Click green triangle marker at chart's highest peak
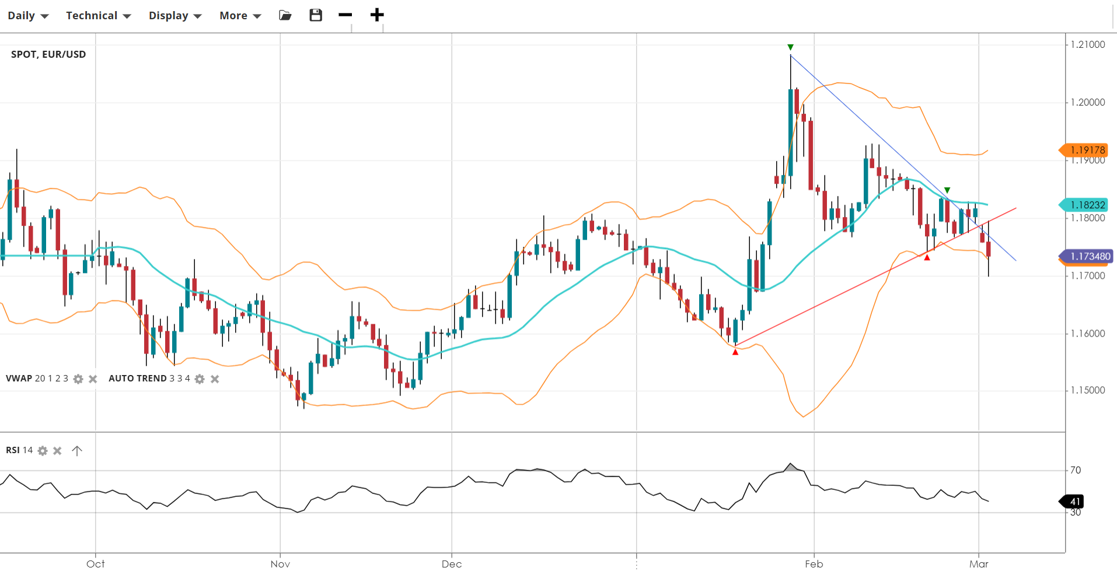The image size is (1117, 571). point(790,47)
